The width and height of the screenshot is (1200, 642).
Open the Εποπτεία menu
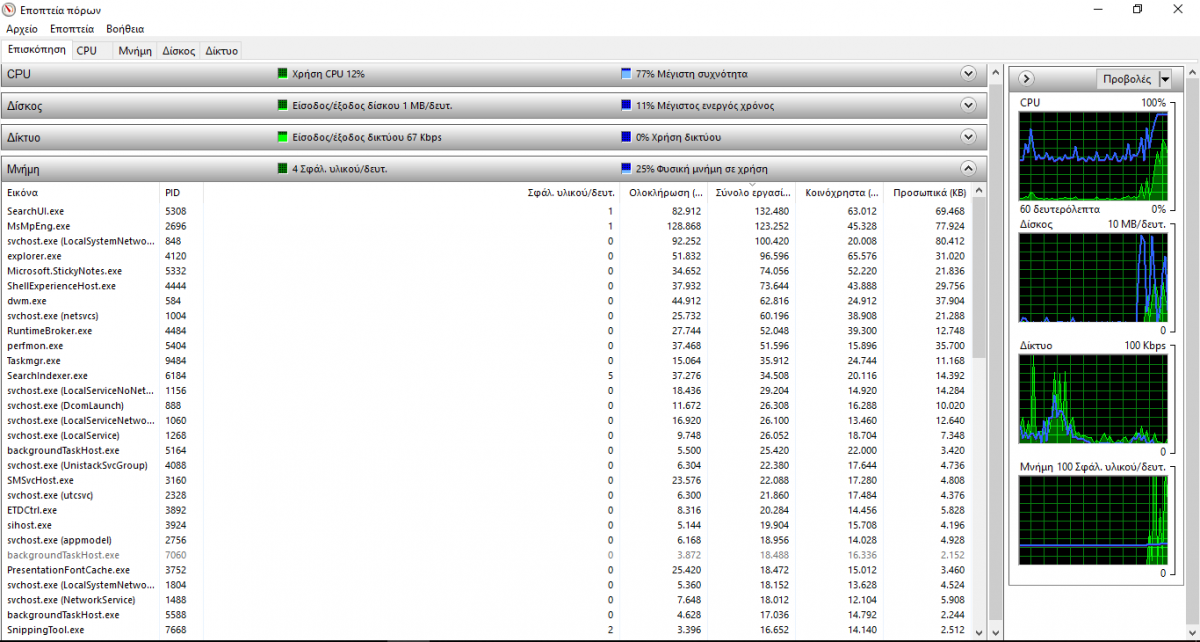coord(72,29)
